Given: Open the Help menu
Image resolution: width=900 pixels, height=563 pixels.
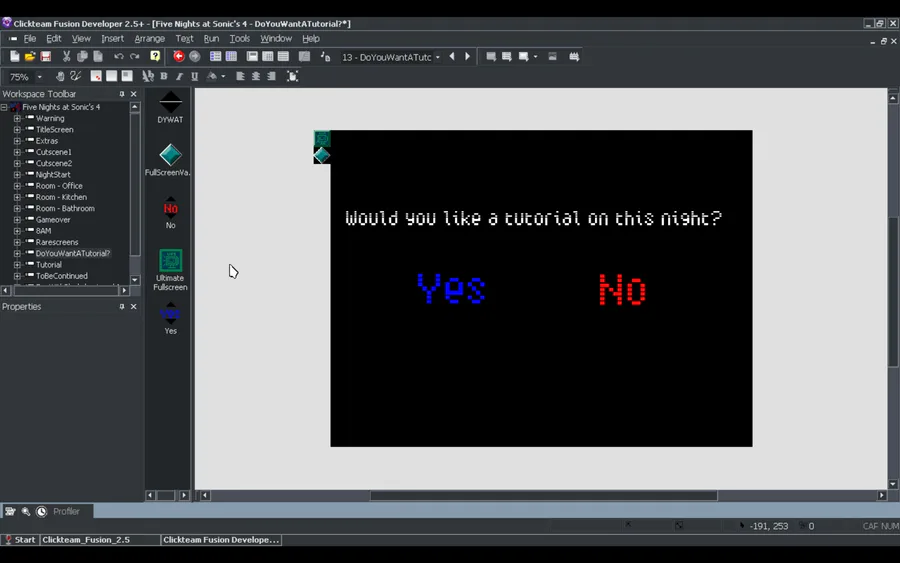Looking at the screenshot, I should (311, 38).
